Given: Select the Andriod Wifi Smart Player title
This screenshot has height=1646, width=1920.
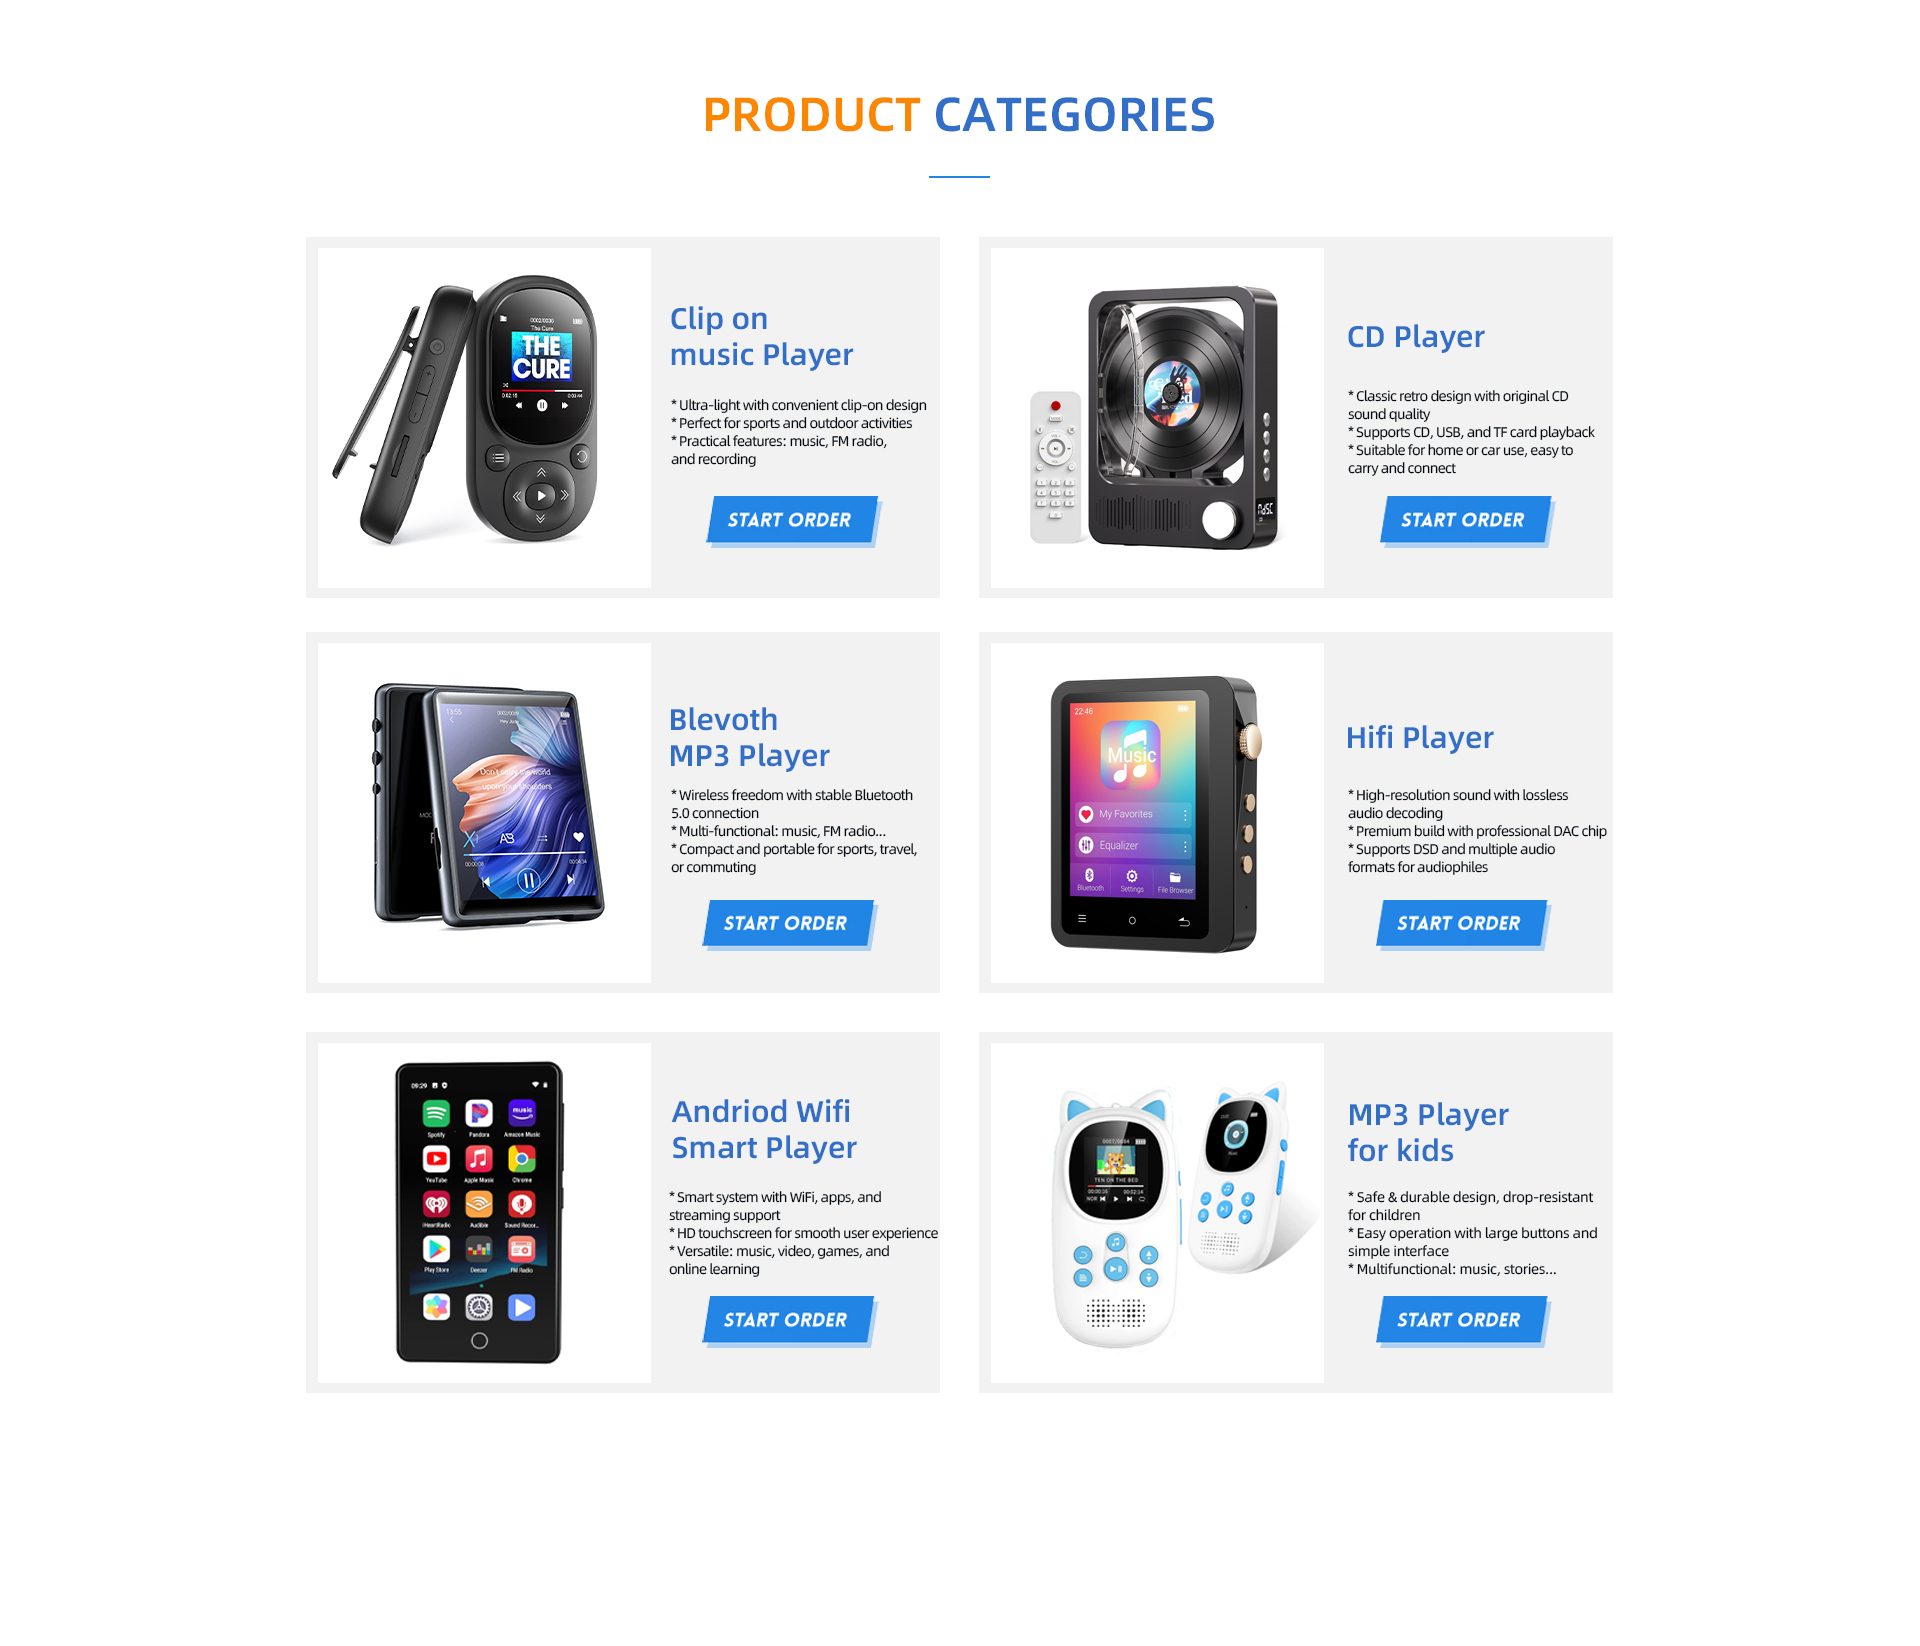Looking at the screenshot, I should tap(764, 1129).
